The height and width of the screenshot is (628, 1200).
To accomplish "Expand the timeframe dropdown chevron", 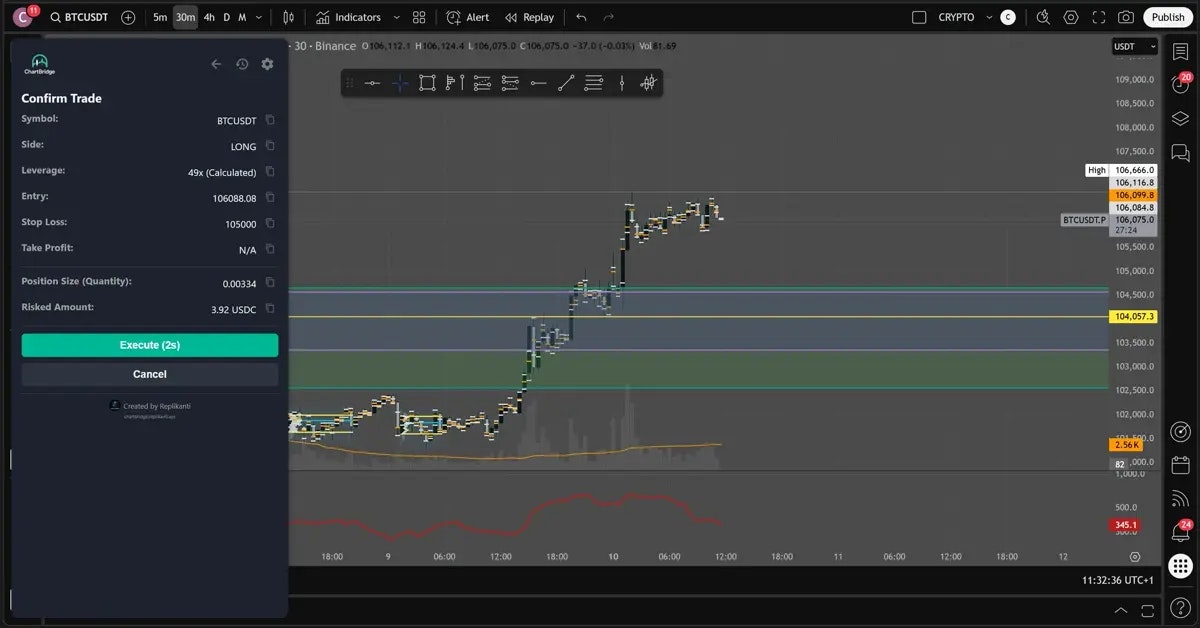I will coord(257,17).
